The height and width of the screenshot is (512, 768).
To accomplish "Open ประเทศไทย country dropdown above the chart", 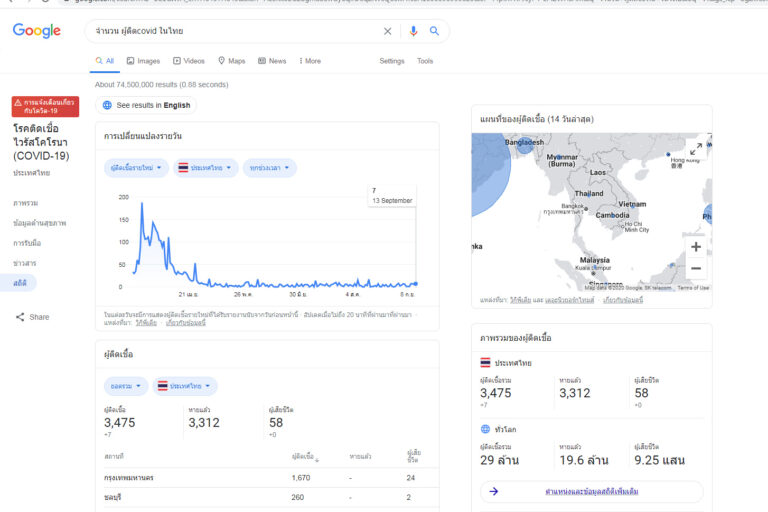I will click(x=206, y=168).
